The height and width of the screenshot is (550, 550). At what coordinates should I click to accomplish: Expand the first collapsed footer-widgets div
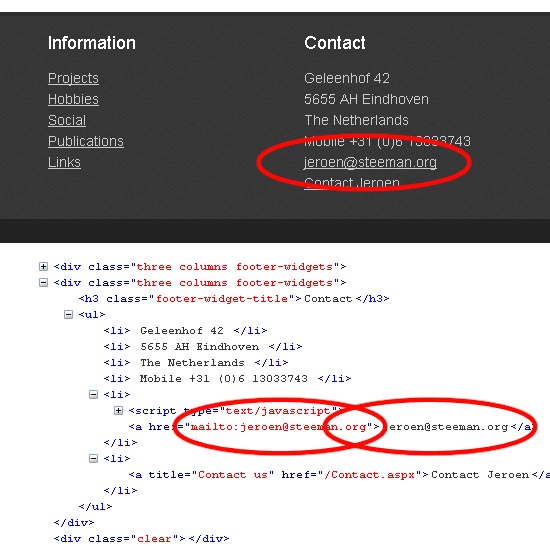coord(43,267)
